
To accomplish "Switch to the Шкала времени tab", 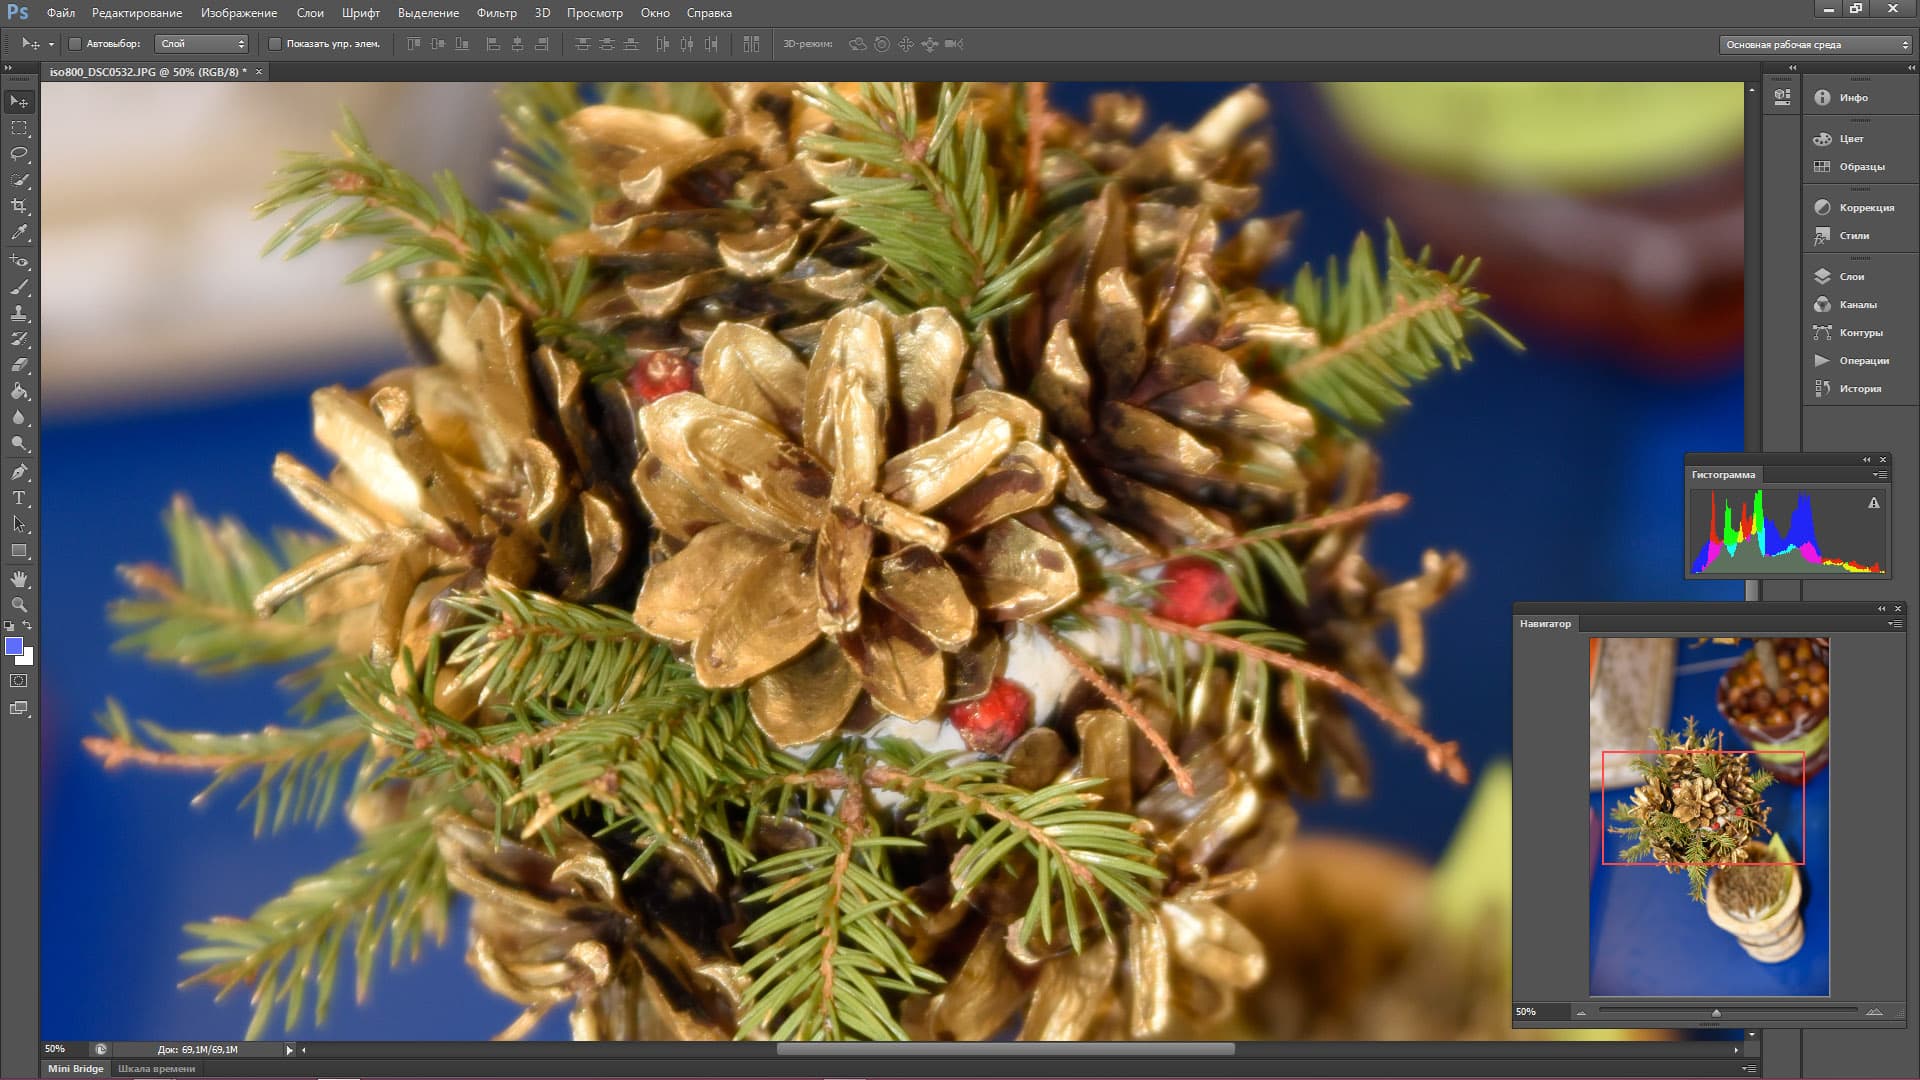I will (156, 1068).
